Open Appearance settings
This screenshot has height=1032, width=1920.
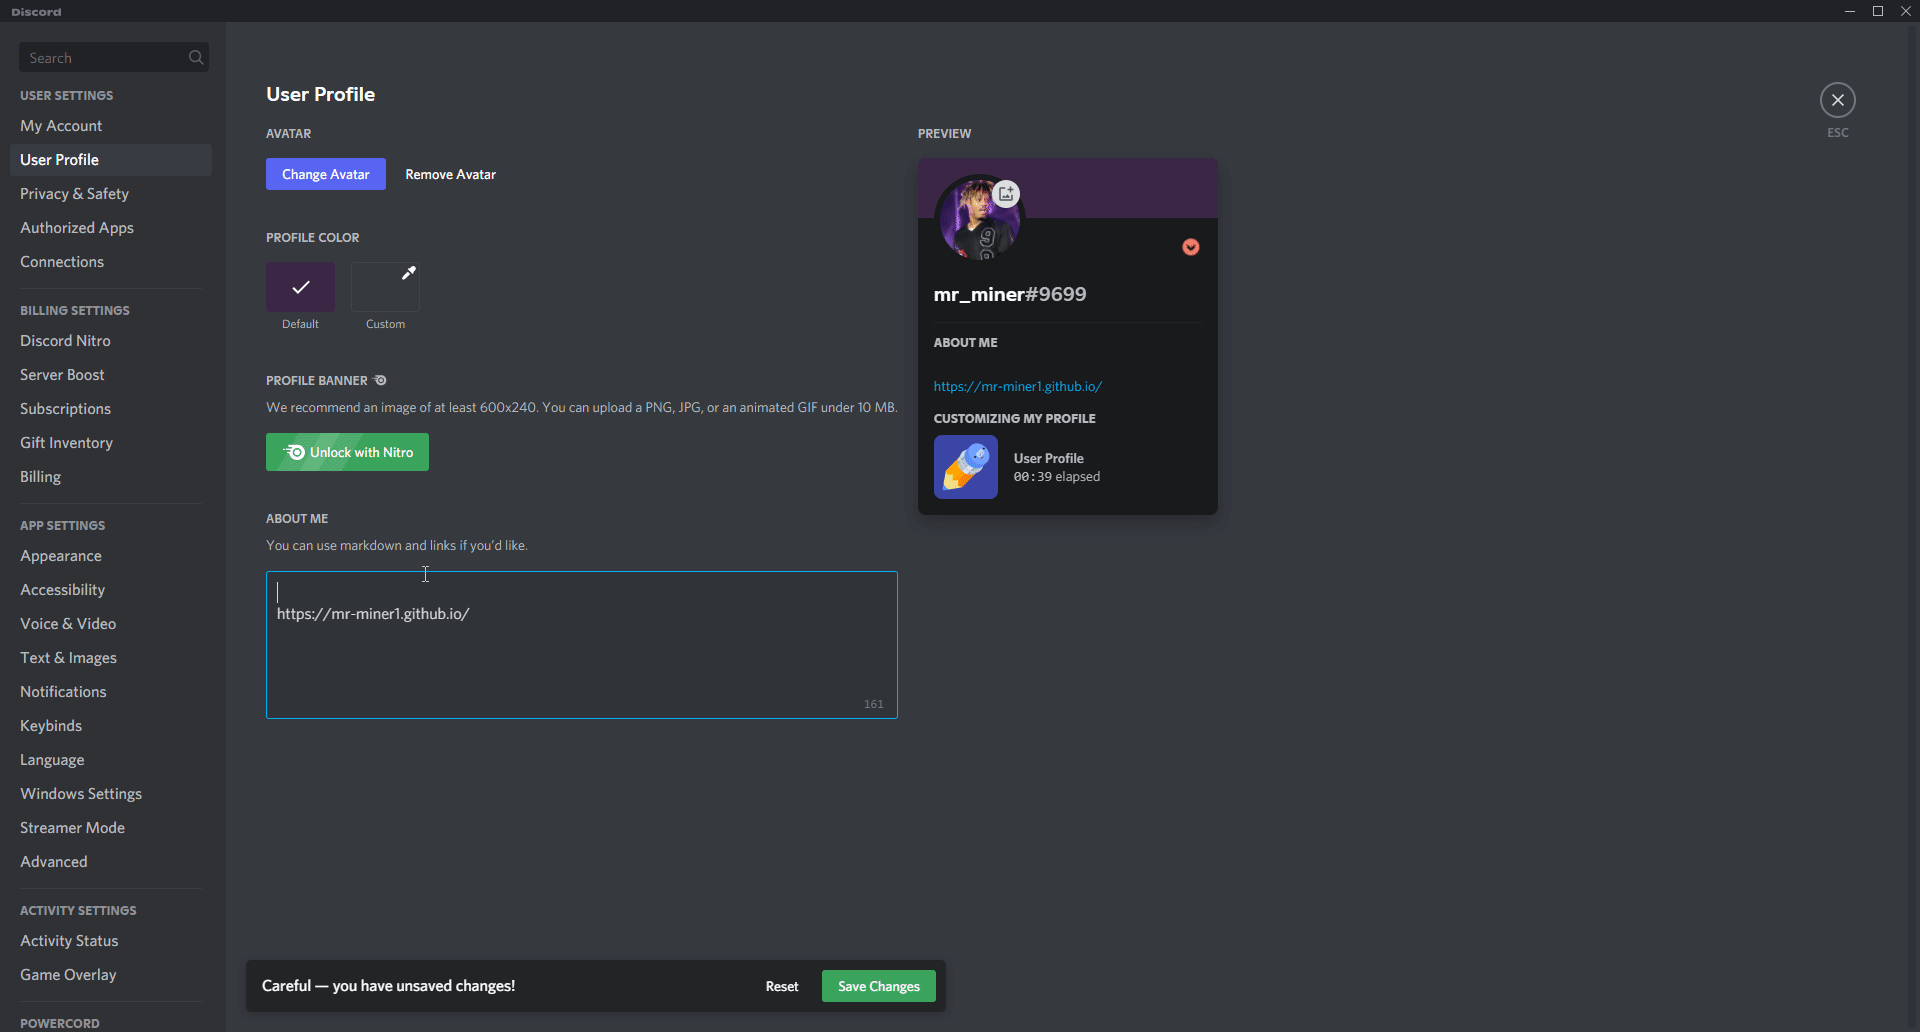(x=111, y=556)
